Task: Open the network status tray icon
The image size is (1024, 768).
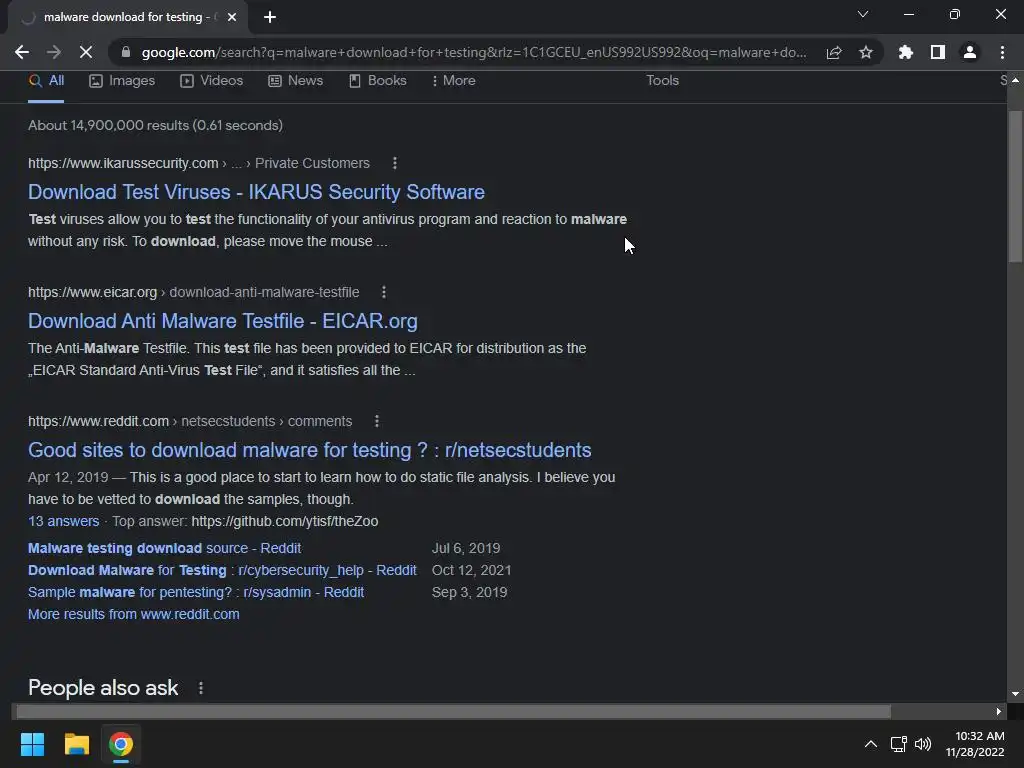Action: coord(899,744)
